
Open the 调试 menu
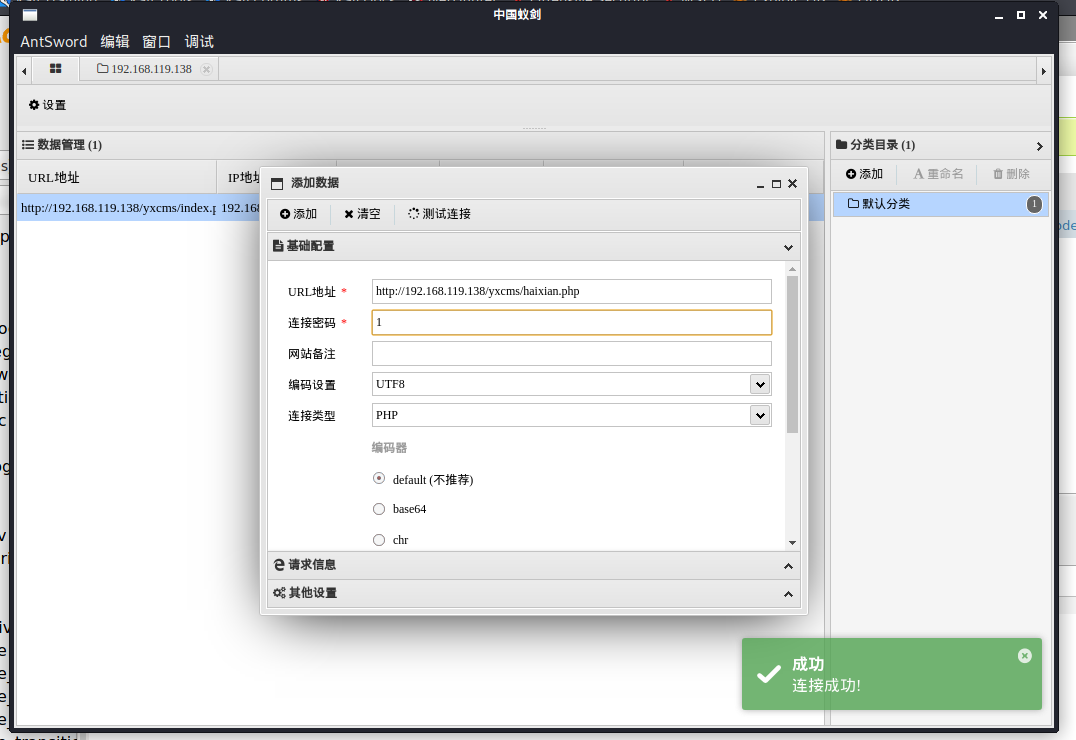click(x=199, y=42)
